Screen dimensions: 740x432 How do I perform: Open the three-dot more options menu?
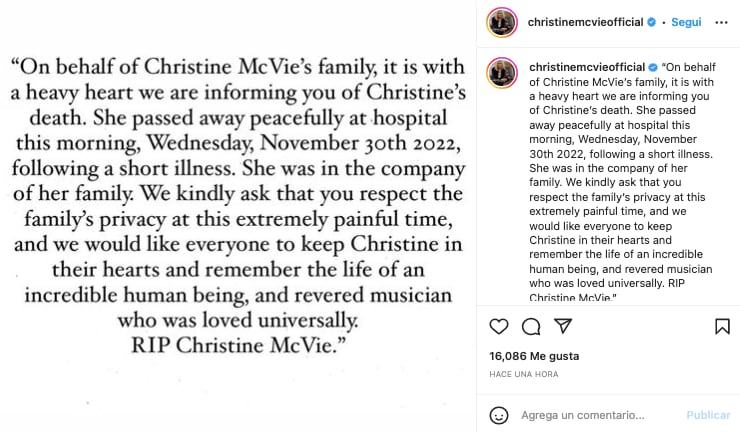pyautogui.click(x=722, y=22)
